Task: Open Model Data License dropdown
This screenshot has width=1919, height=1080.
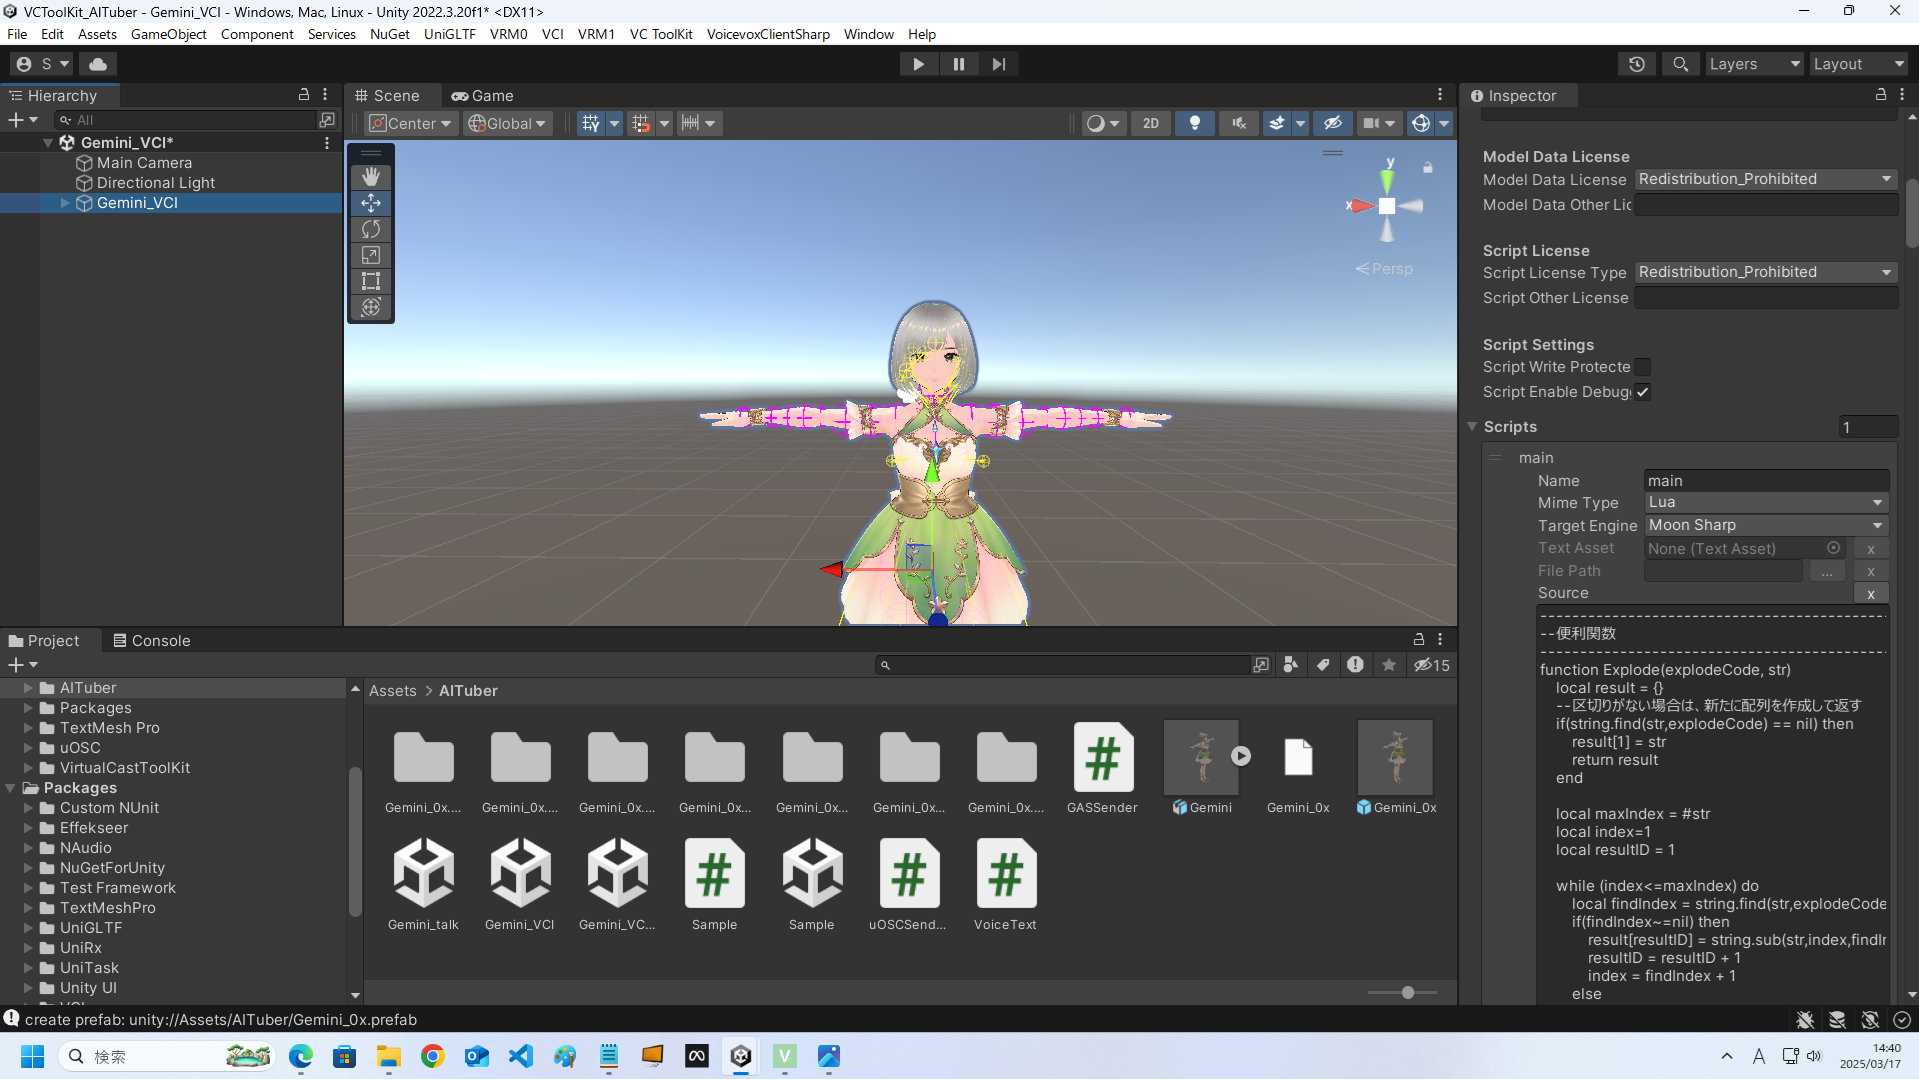Action: pyautogui.click(x=1766, y=179)
